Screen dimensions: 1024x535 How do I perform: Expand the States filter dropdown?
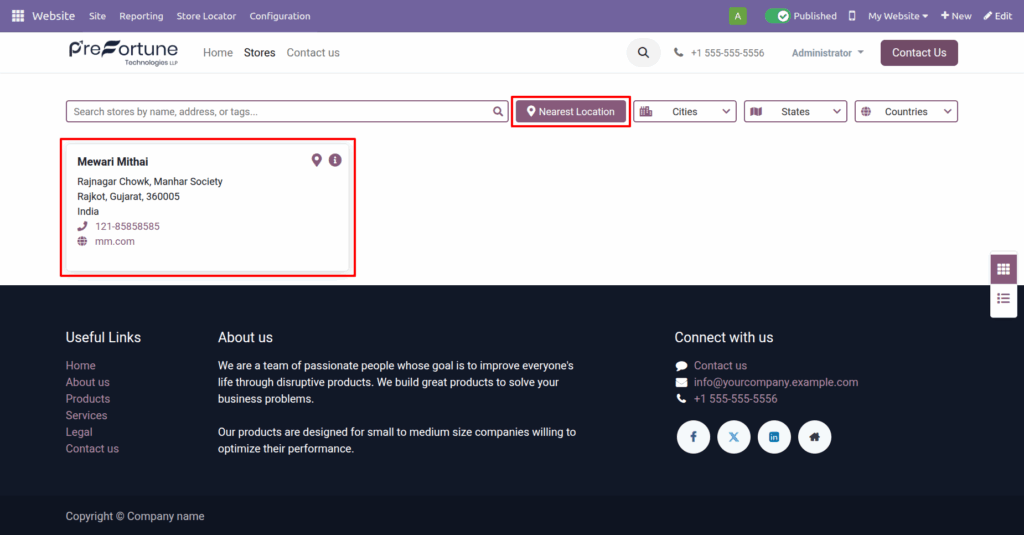tap(795, 112)
